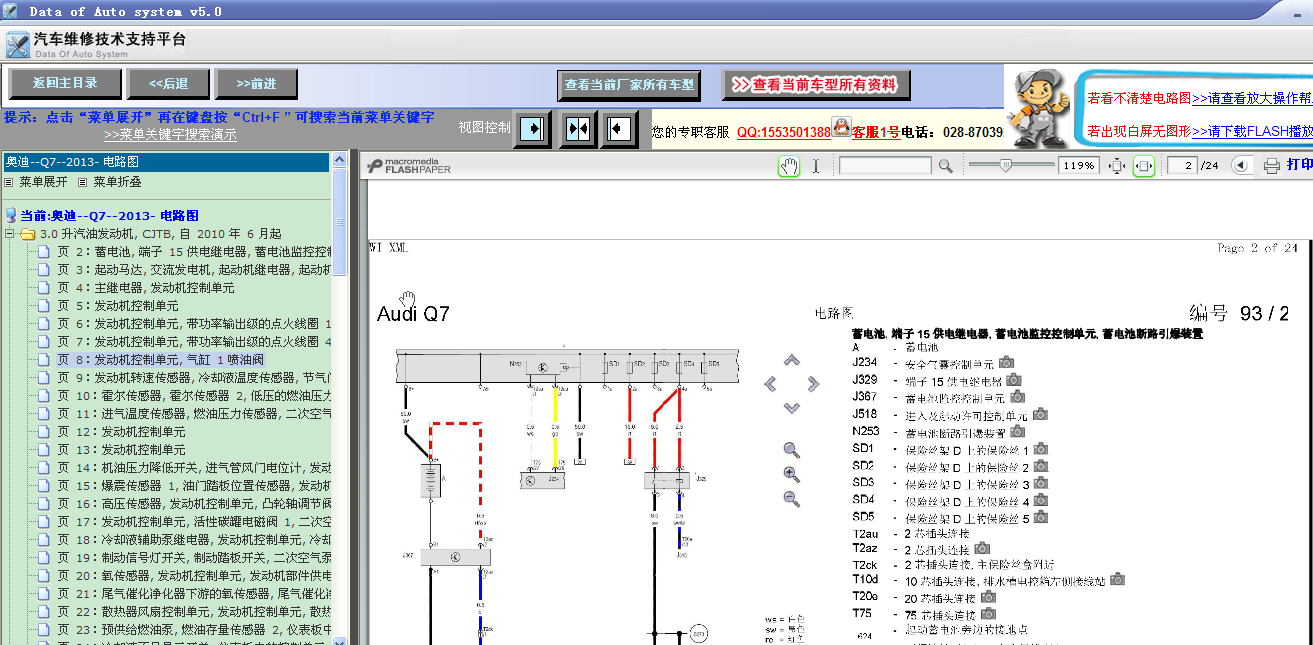Open camera photo for SD5 fuse

pyautogui.click(x=1040, y=517)
